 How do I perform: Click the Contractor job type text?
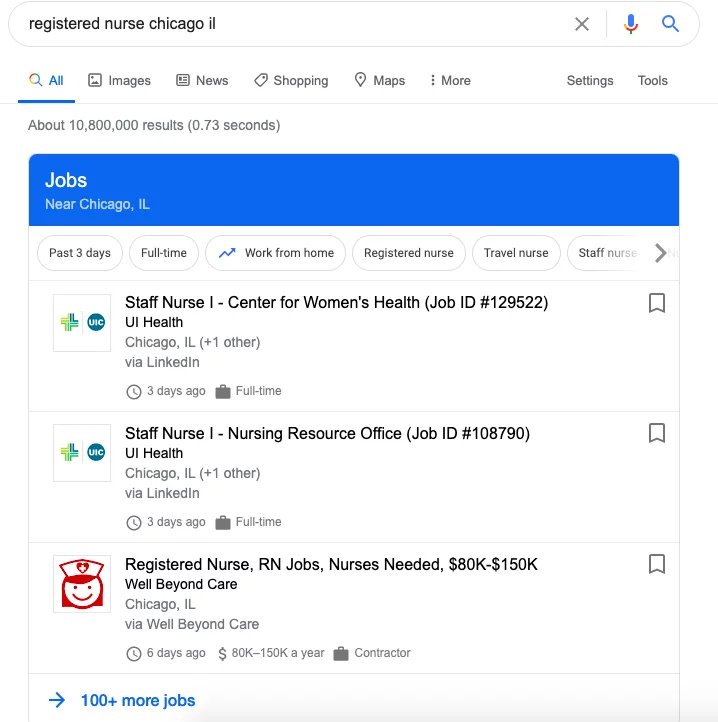click(382, 653)
